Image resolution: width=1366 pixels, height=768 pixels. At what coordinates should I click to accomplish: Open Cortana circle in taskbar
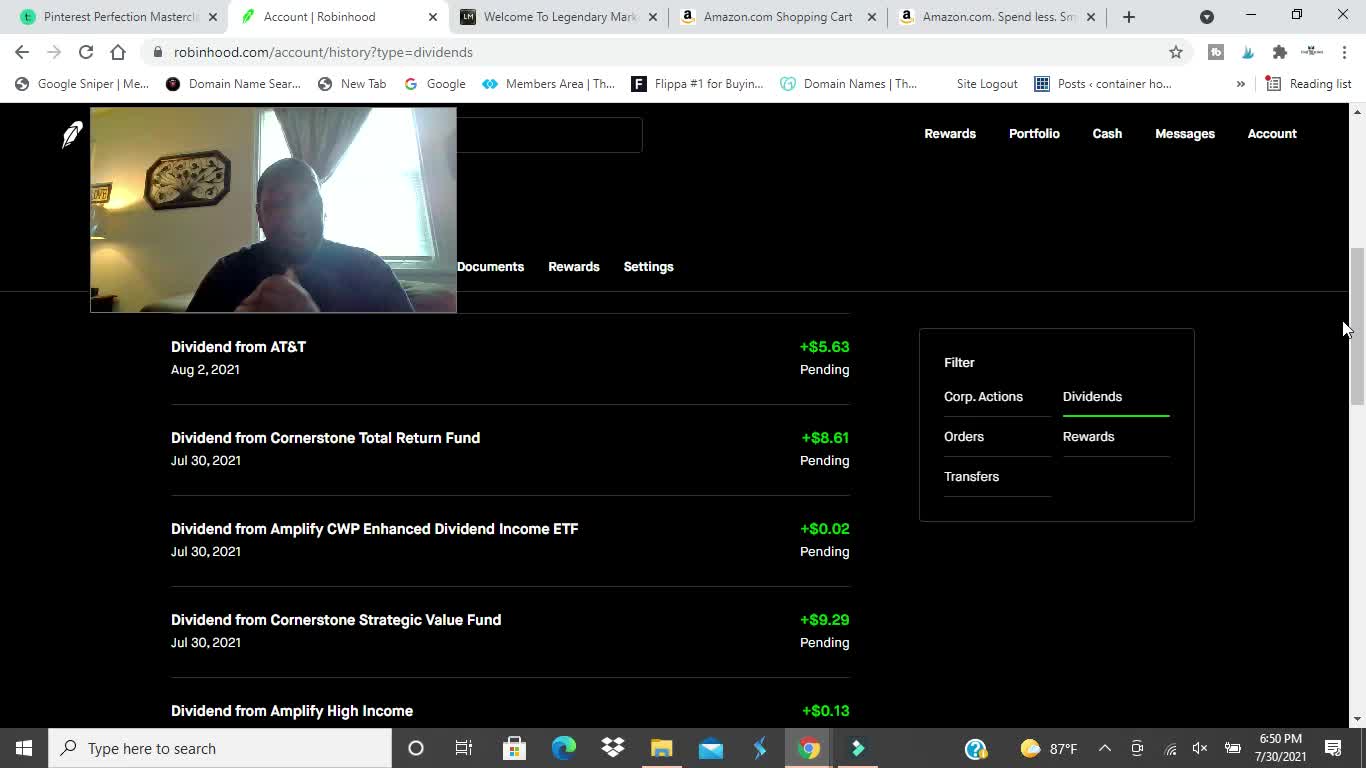416,748
